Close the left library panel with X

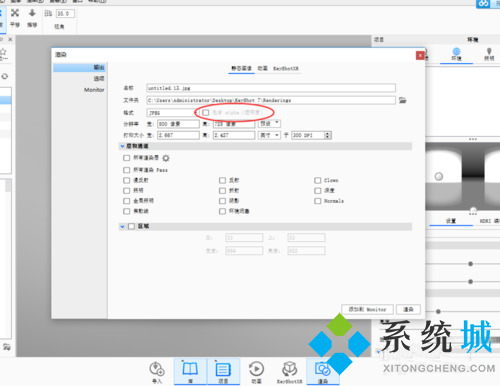point(10,39)
